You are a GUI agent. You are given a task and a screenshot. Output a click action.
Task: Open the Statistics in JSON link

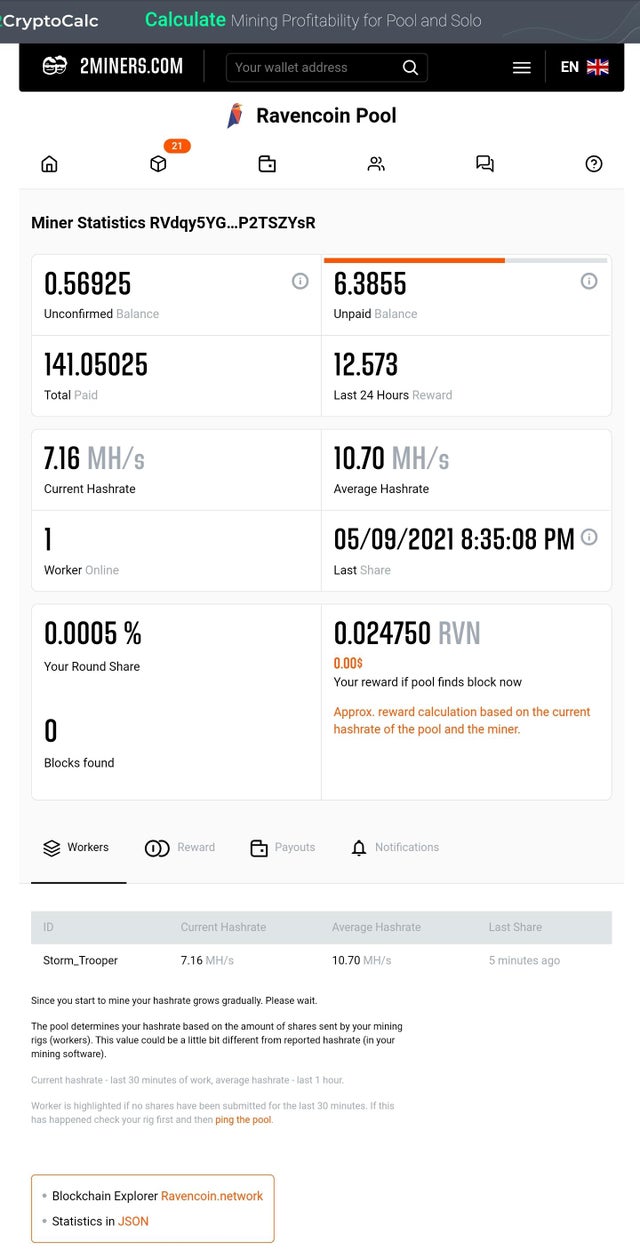coord(133,1221)
